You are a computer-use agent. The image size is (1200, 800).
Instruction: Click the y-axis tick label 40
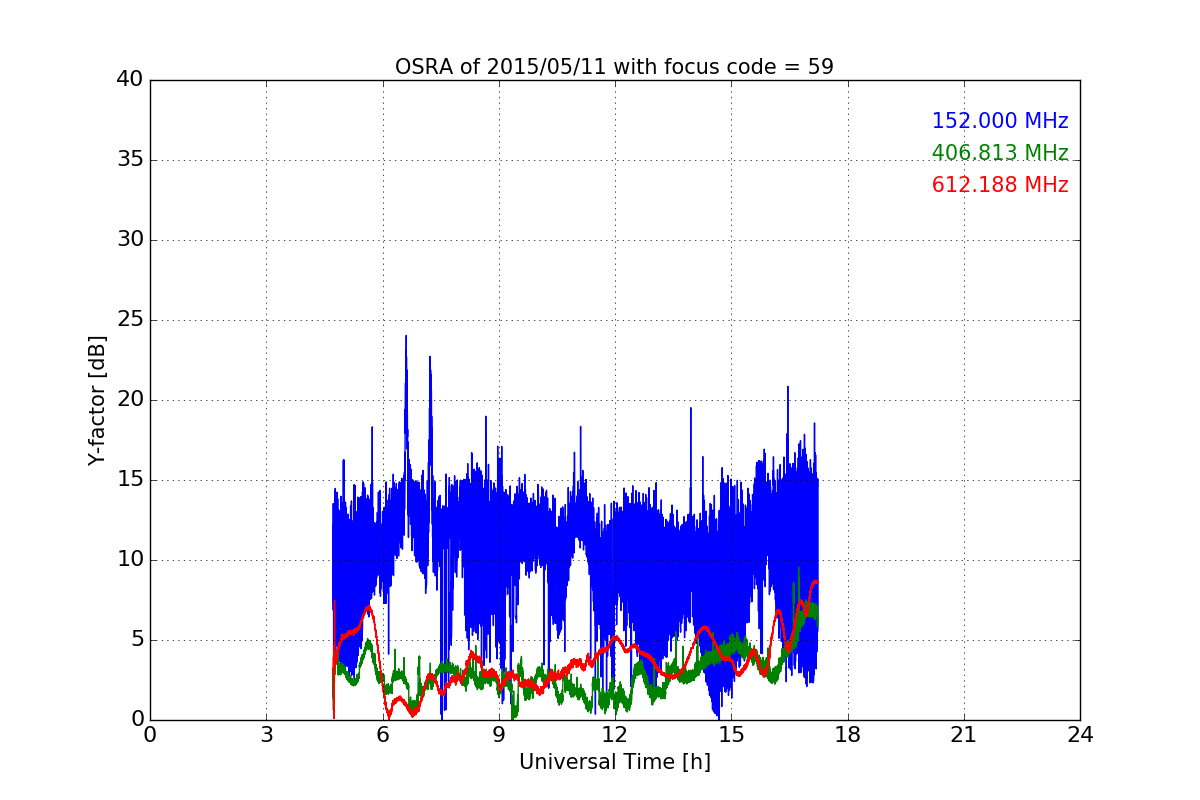point(130,80)
